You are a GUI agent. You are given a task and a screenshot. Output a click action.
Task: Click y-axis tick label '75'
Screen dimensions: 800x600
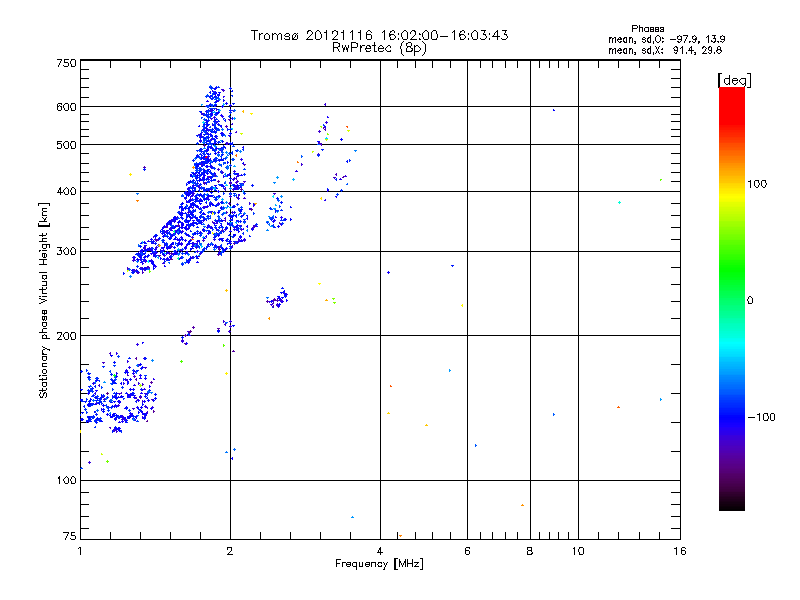tap(70, 536)
